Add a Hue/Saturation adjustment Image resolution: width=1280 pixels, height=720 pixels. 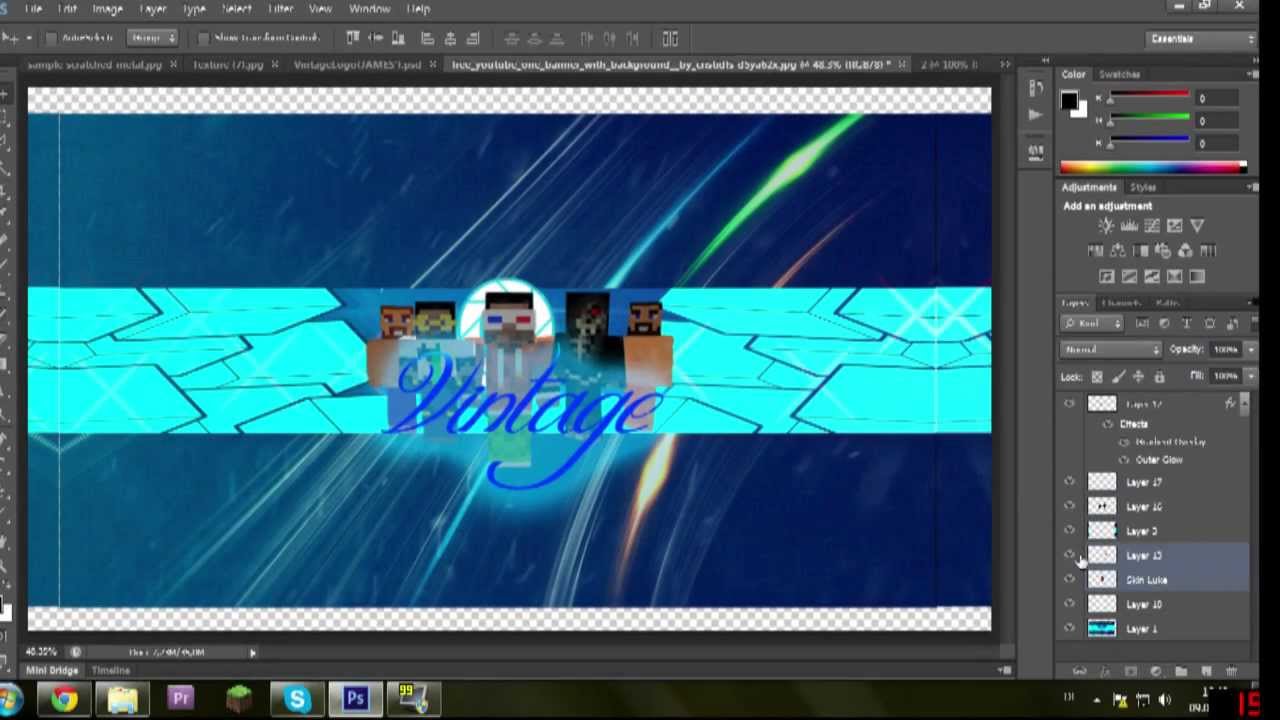[x=1095, y=251]
